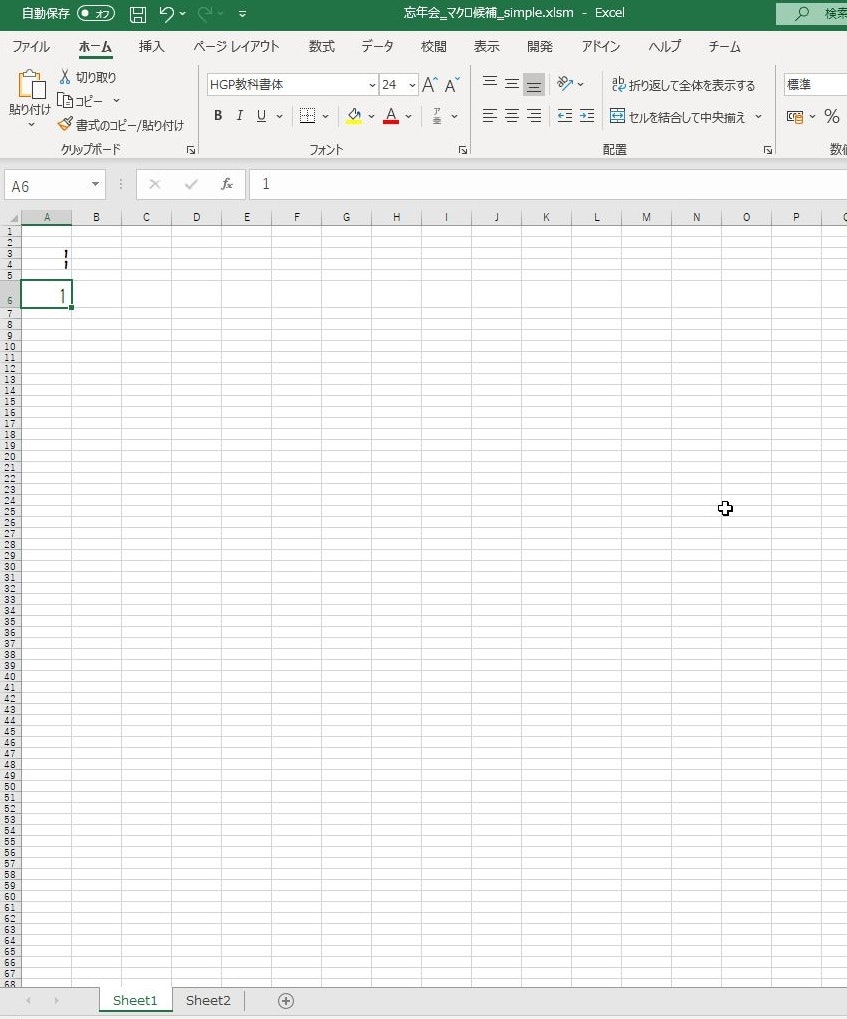Switch to 数式 tab
847x1019 pixels.
click(x=322, y=47)
